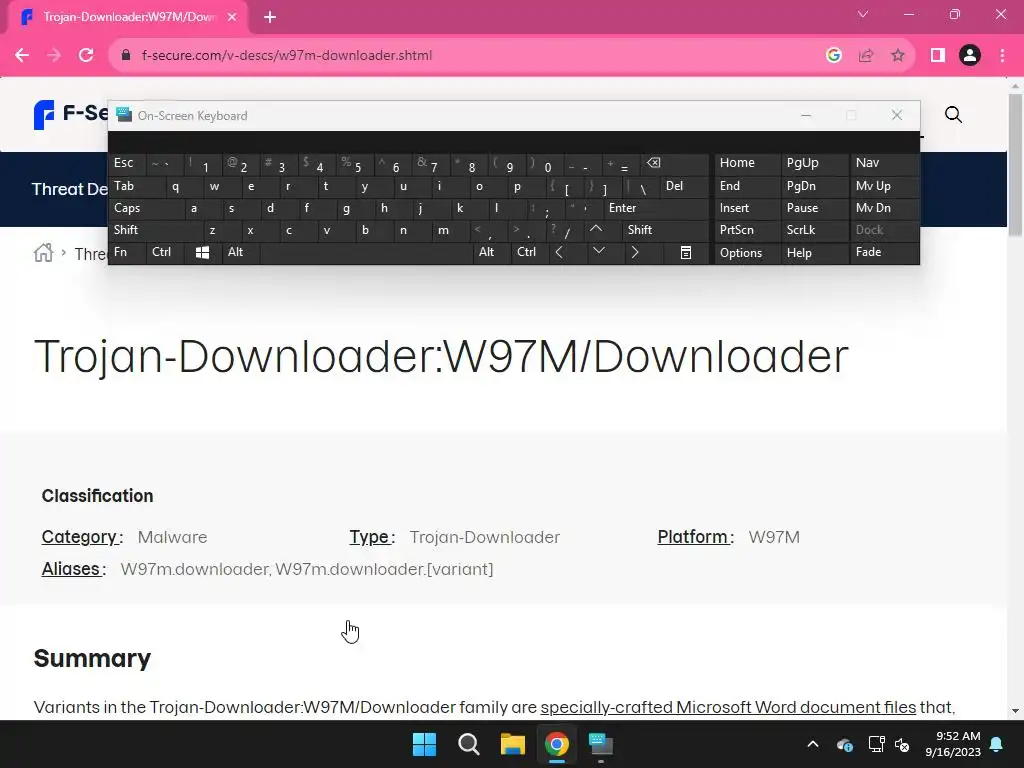The width and height of the screenshot is (1024, 768).
Task: Open Options on the On-Screen Keyboard
Action: pyautogui.click(x=747, y=253)
